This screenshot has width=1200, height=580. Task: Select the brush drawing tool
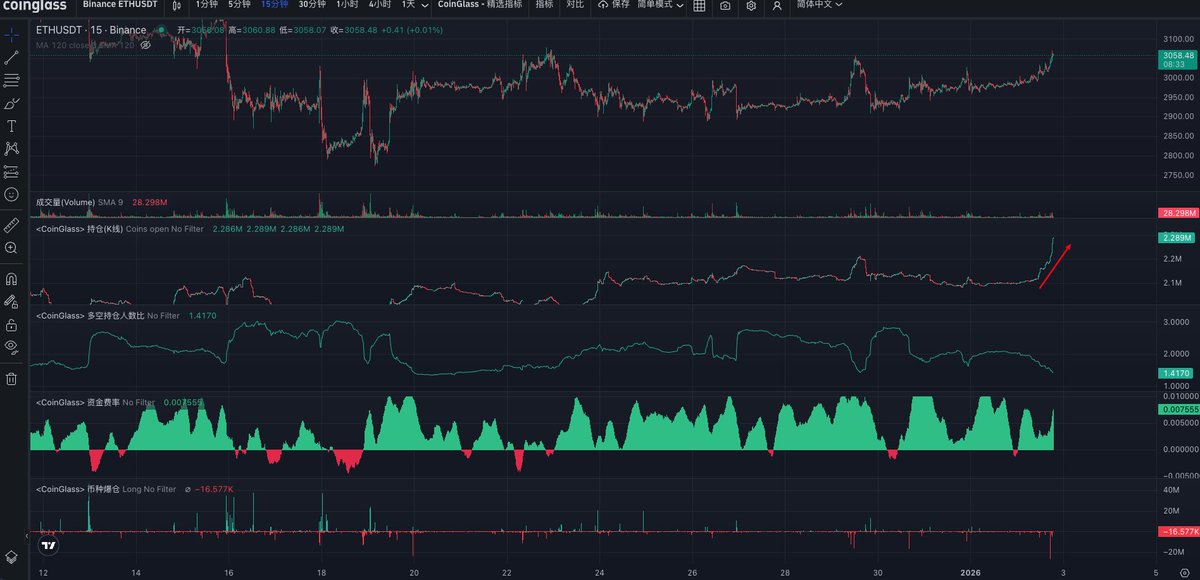coord(11,103)
